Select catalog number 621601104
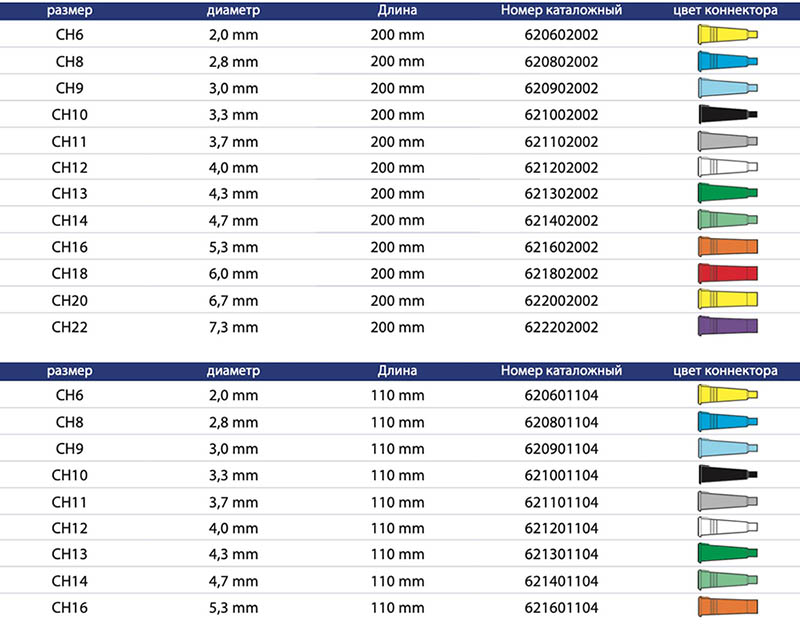800x626 pixels. [561, 608]
